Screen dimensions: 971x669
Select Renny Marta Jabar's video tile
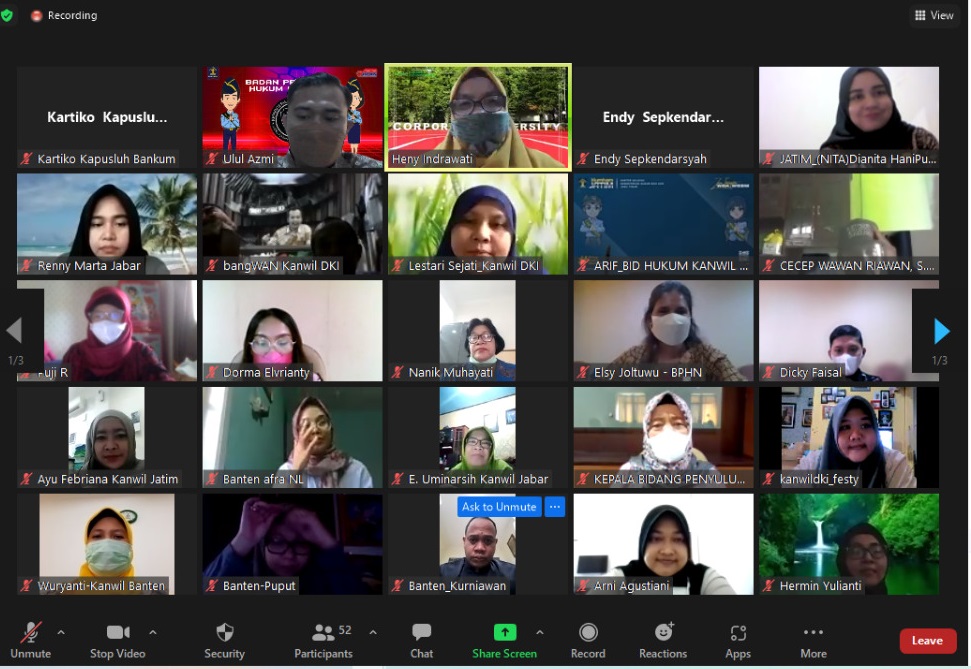pos(107,224)
